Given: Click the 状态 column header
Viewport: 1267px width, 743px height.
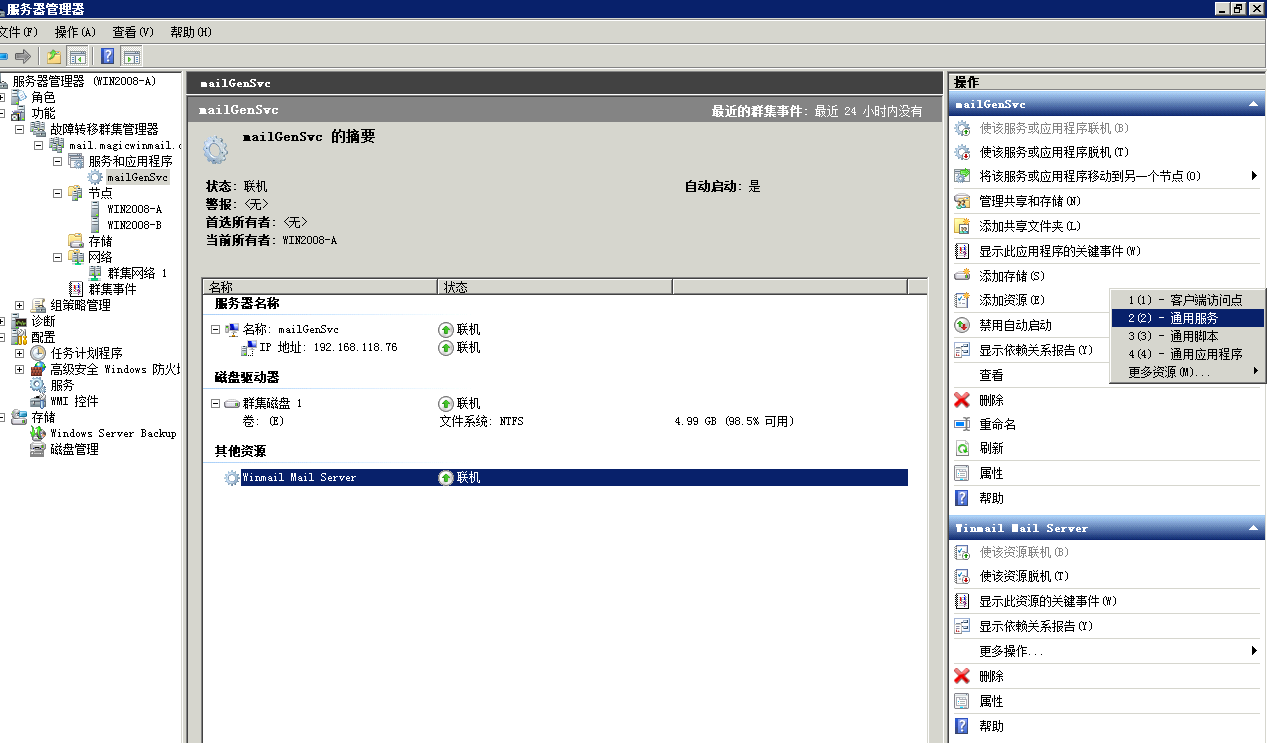Looking at the screenshot, I should pos(555,287).
